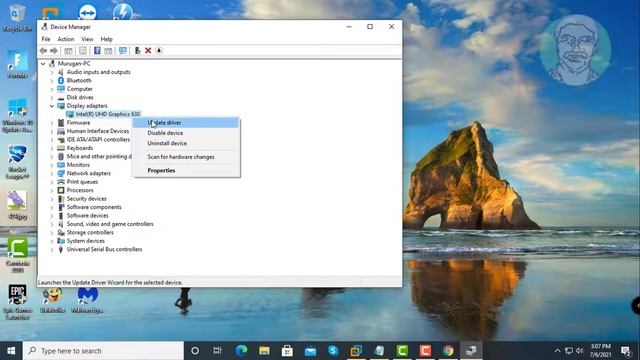The image size is (640, 360).
Task: Select the Keyboards tree item
Action: [x=80, y=148]
